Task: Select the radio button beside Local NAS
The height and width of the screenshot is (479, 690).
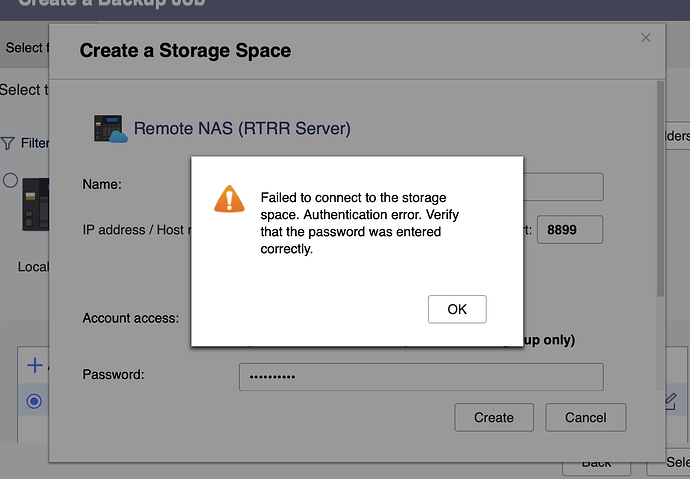Action: (10, 181)
